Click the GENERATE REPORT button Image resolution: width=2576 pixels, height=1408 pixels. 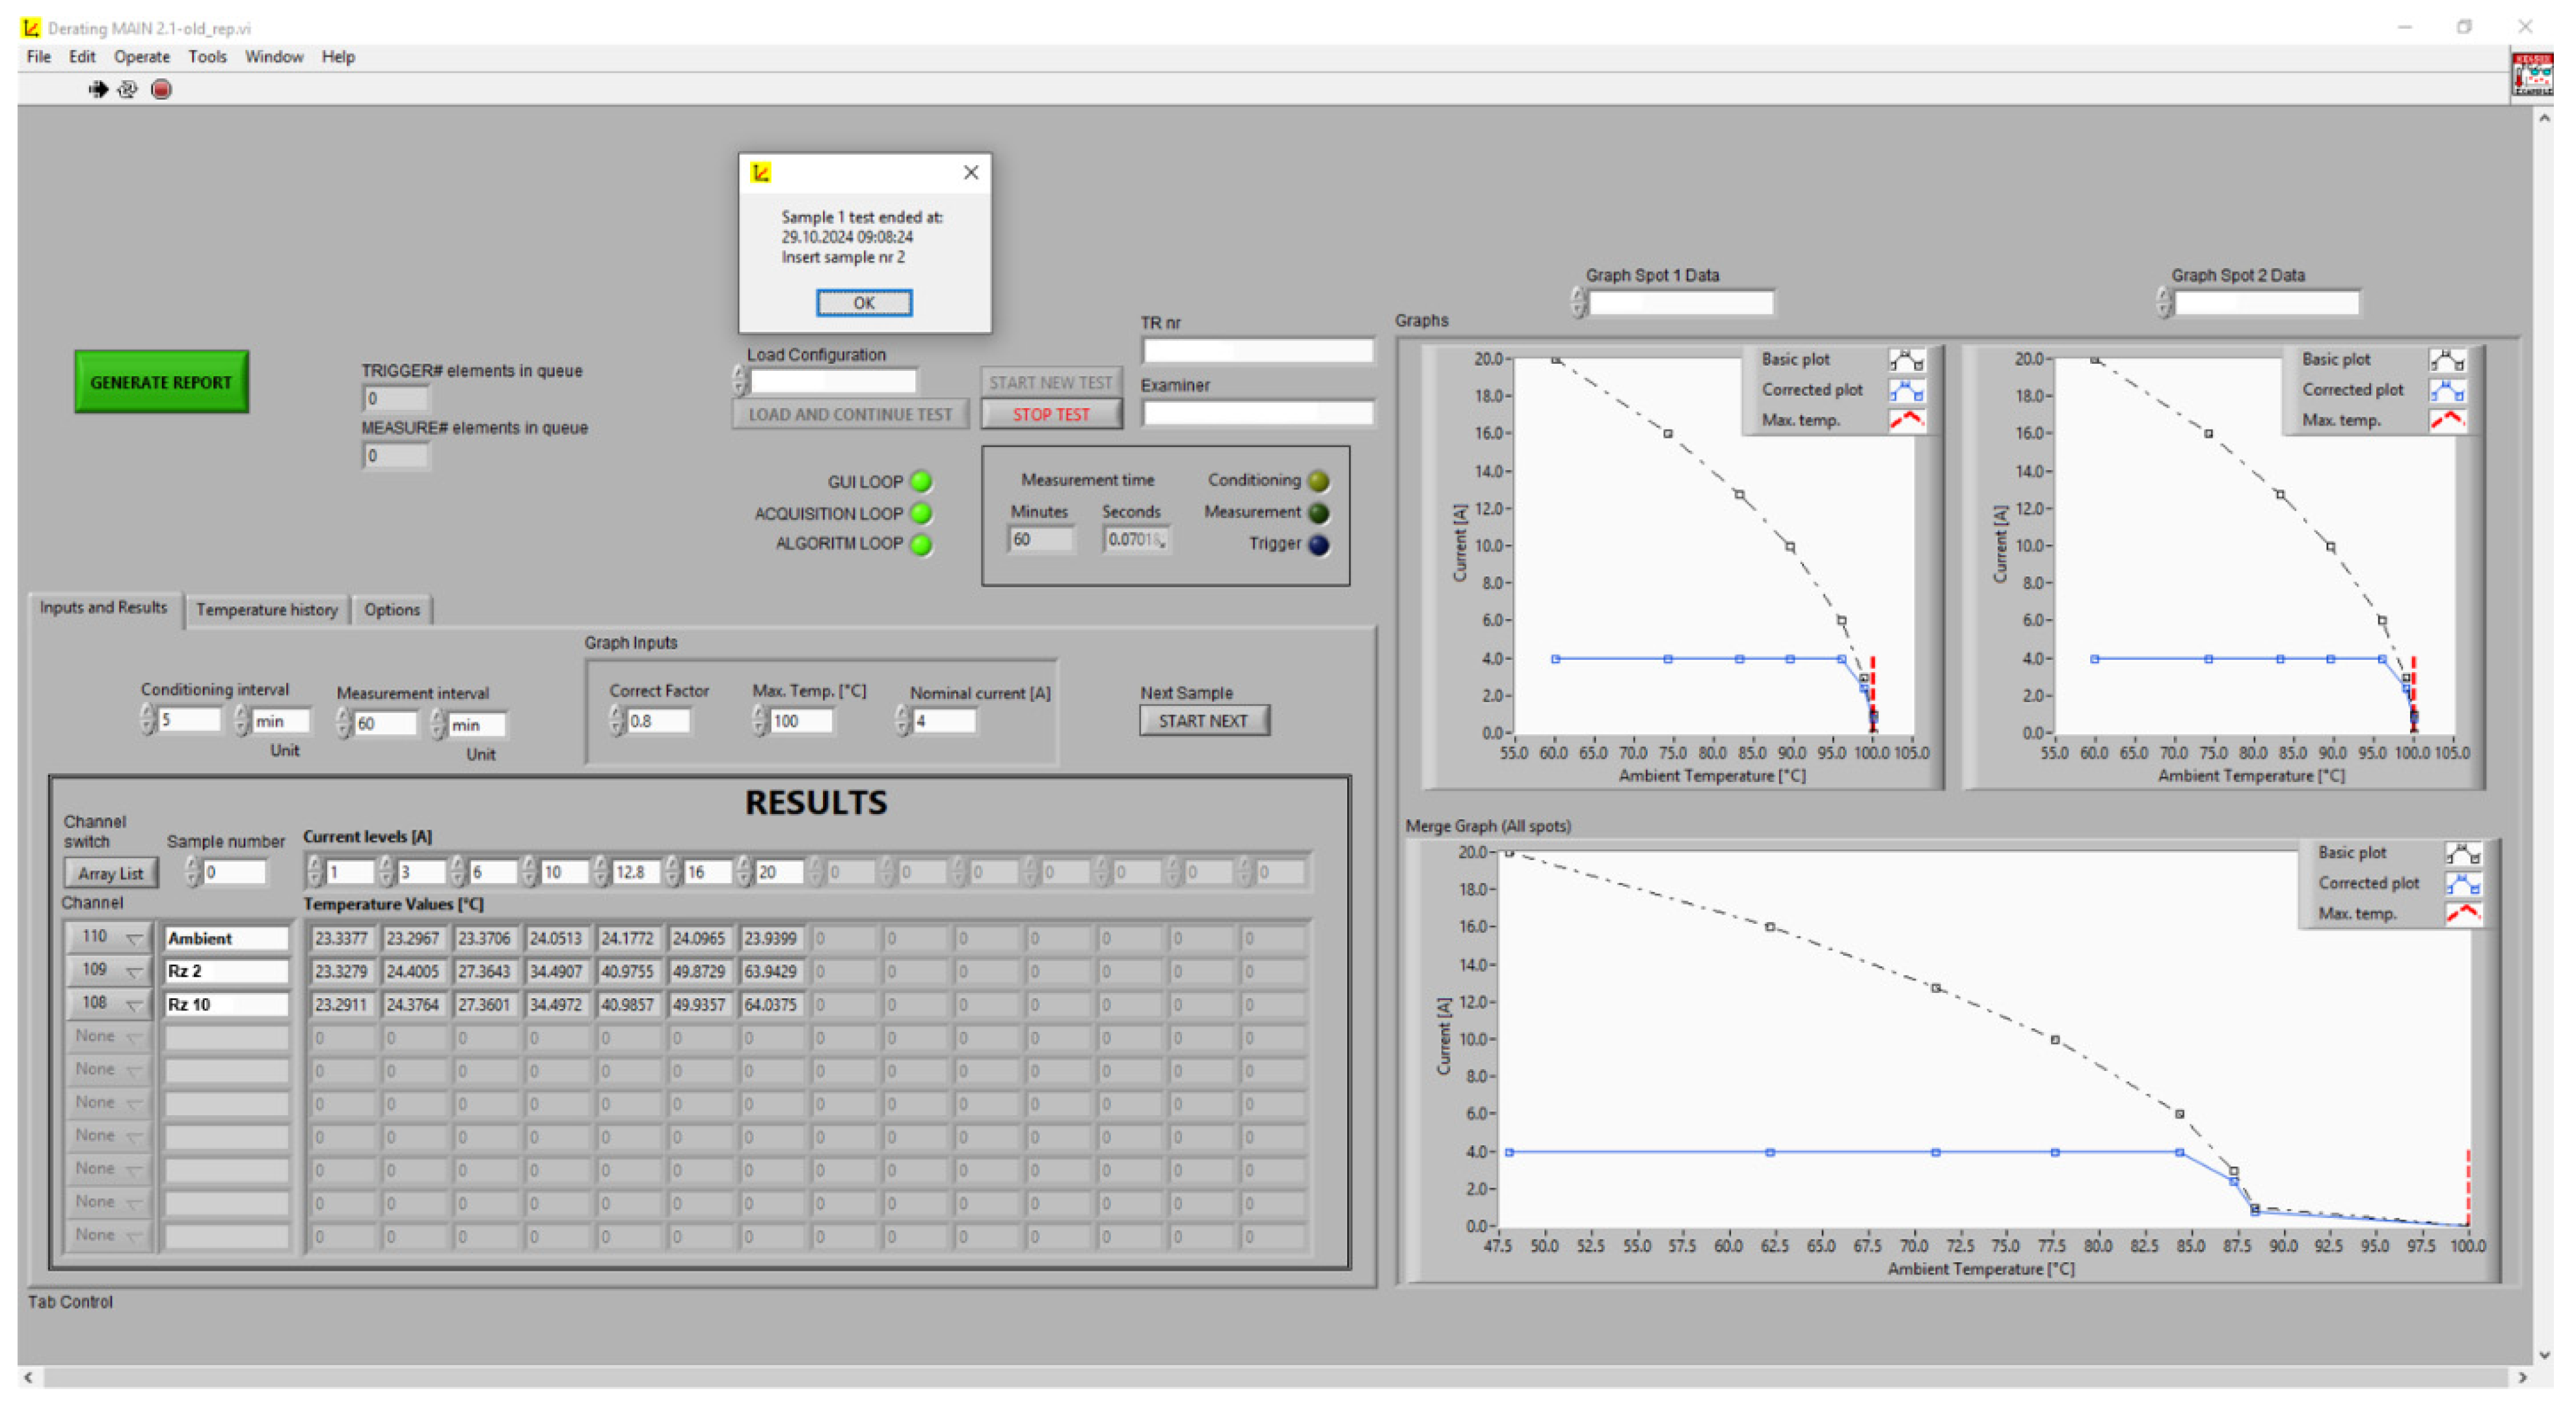click(x=161, y=383)
